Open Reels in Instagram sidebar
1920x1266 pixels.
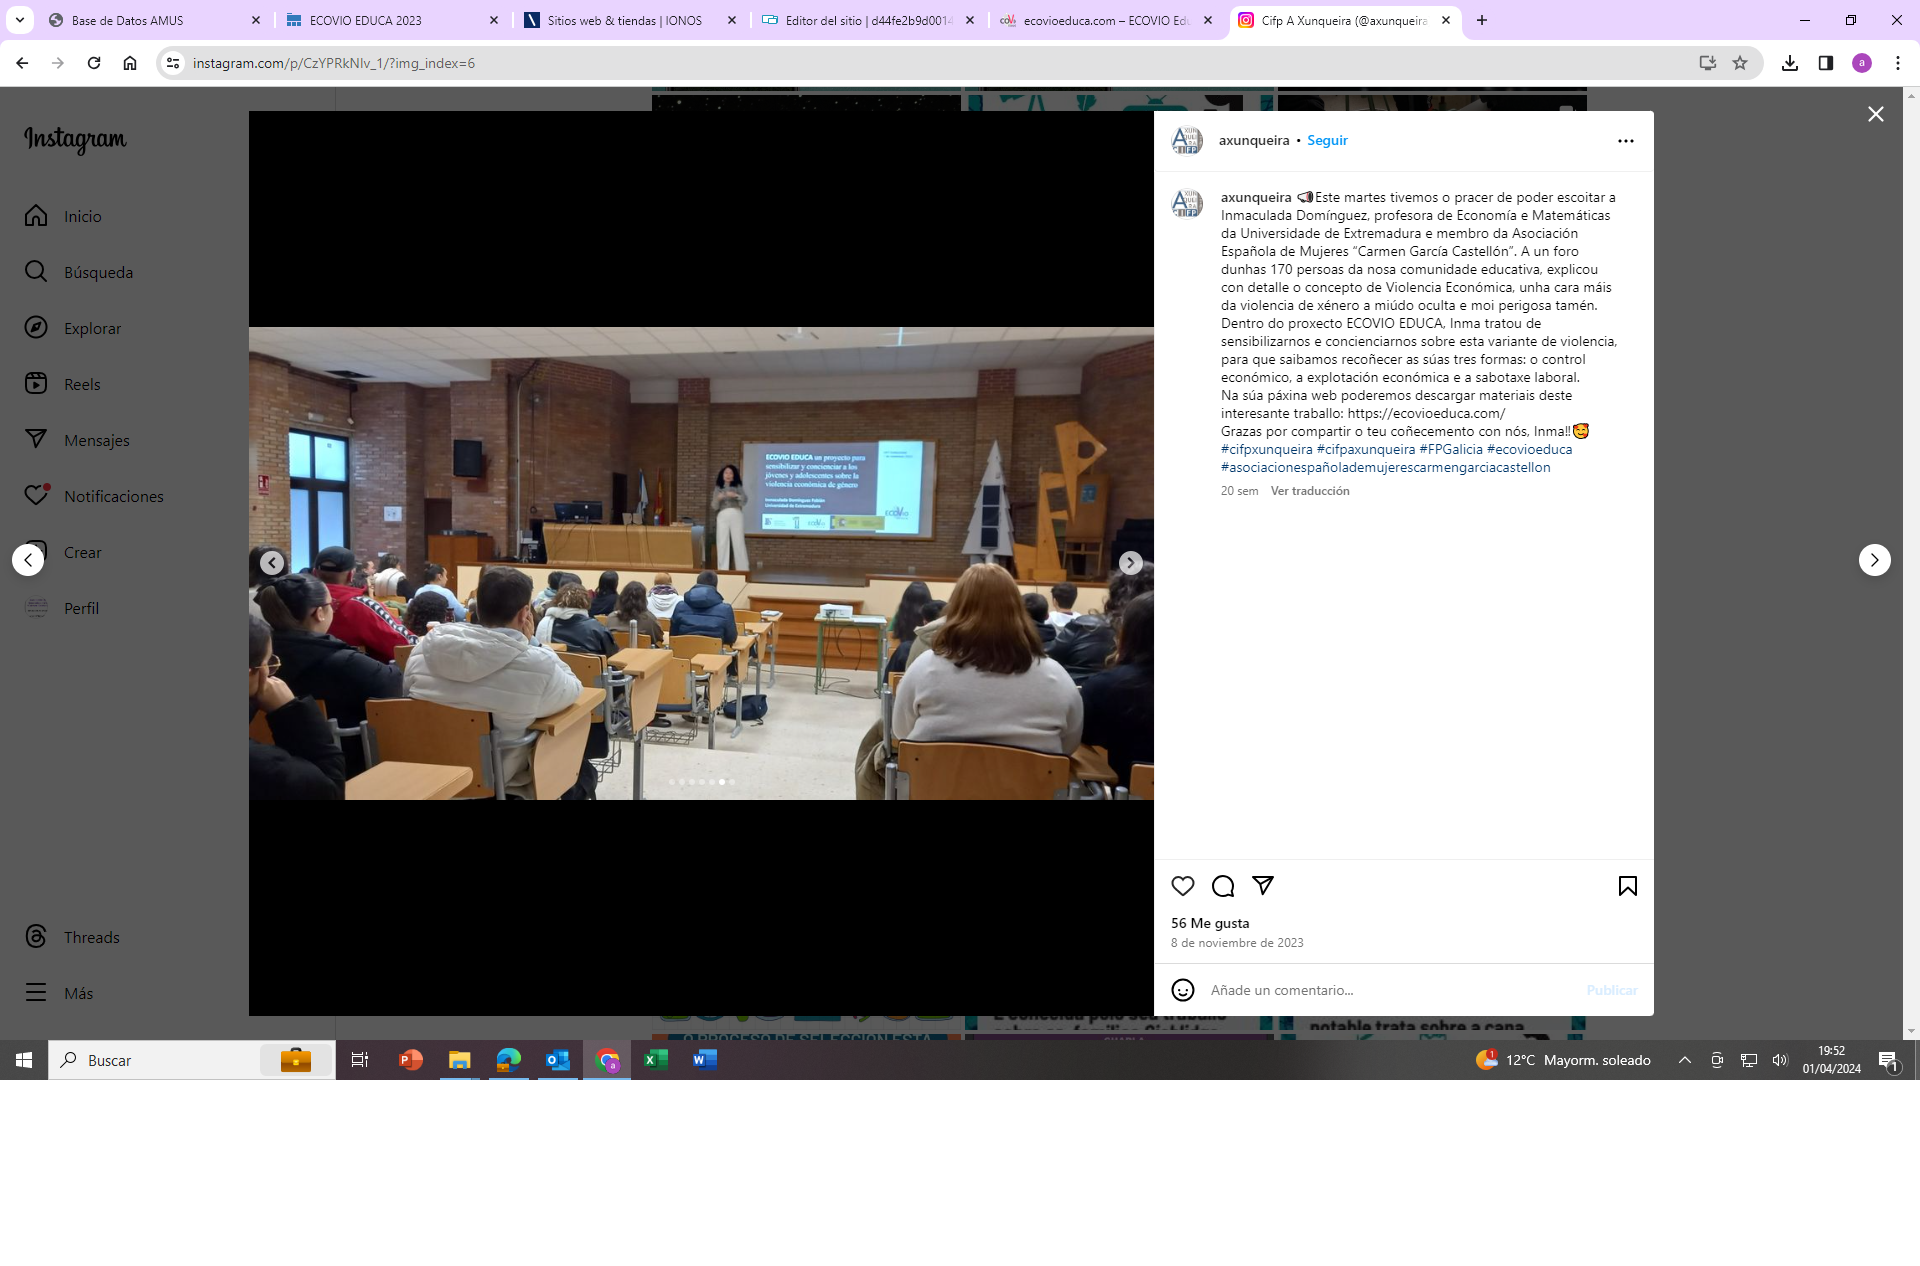(x=82, y=384)
